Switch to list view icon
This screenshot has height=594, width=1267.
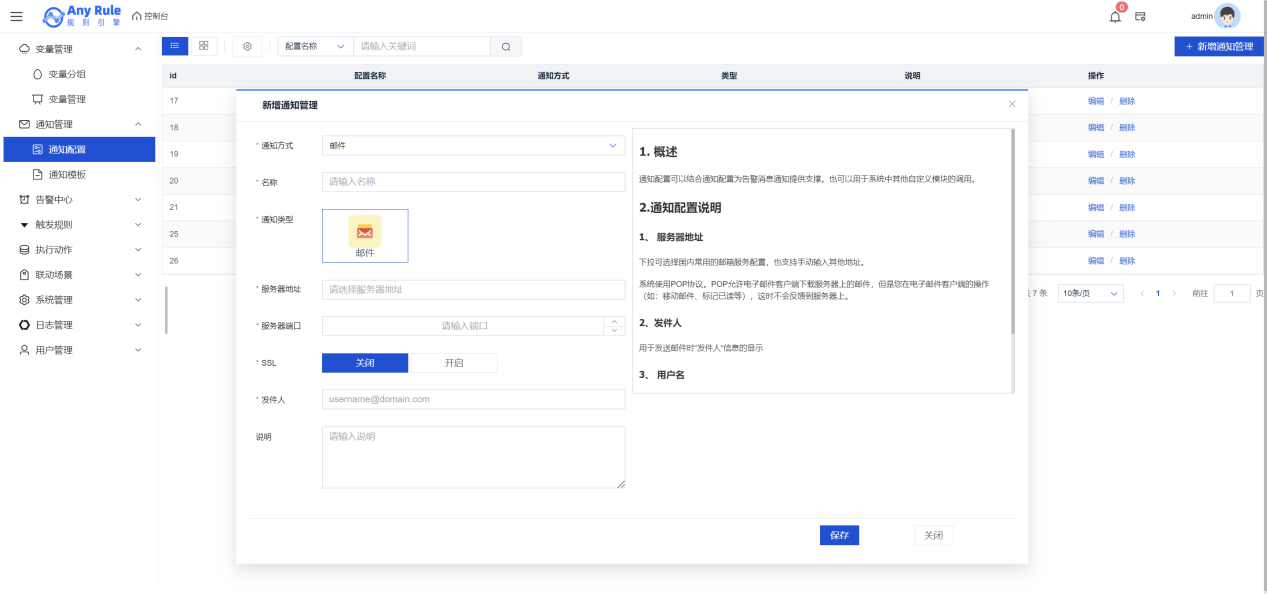(x=175, y=46)
